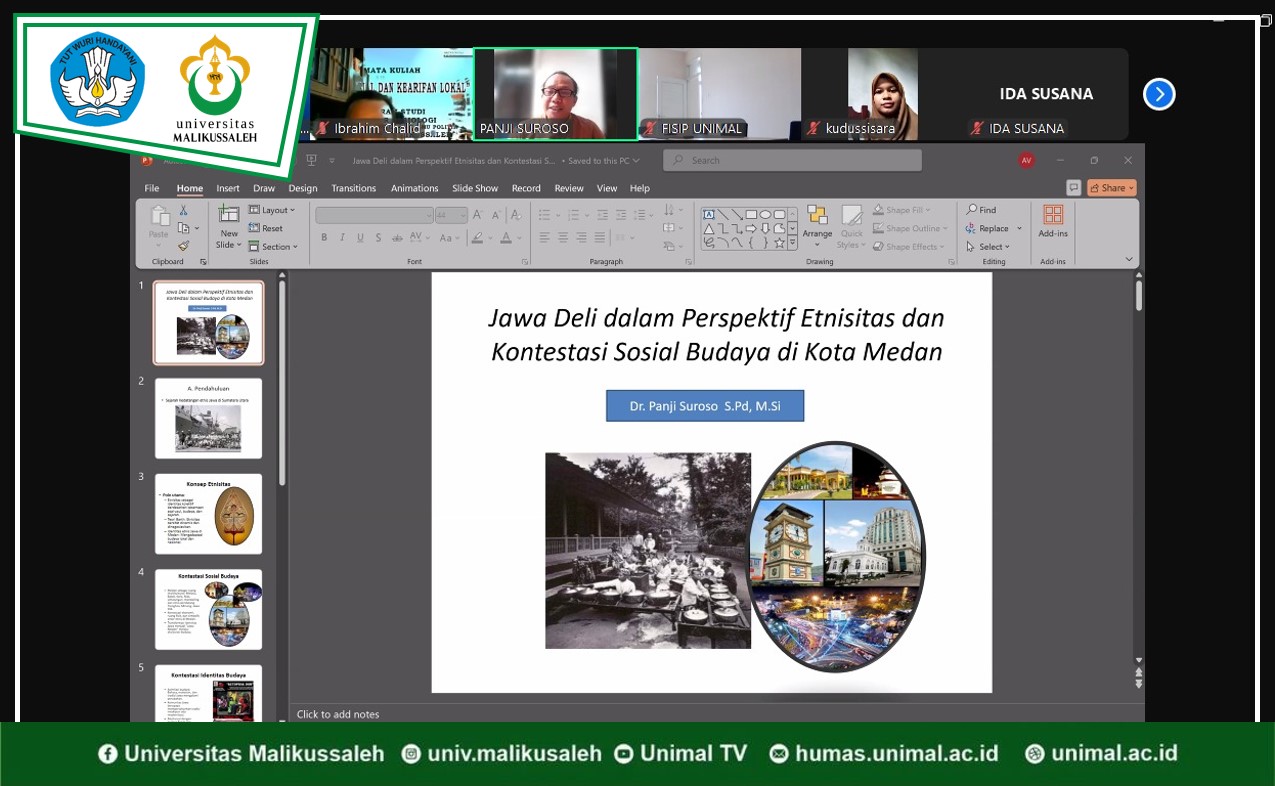Screen dimensions: 1275x786
Task: Open the Slide Show tab
Action: tap(474, 188)
